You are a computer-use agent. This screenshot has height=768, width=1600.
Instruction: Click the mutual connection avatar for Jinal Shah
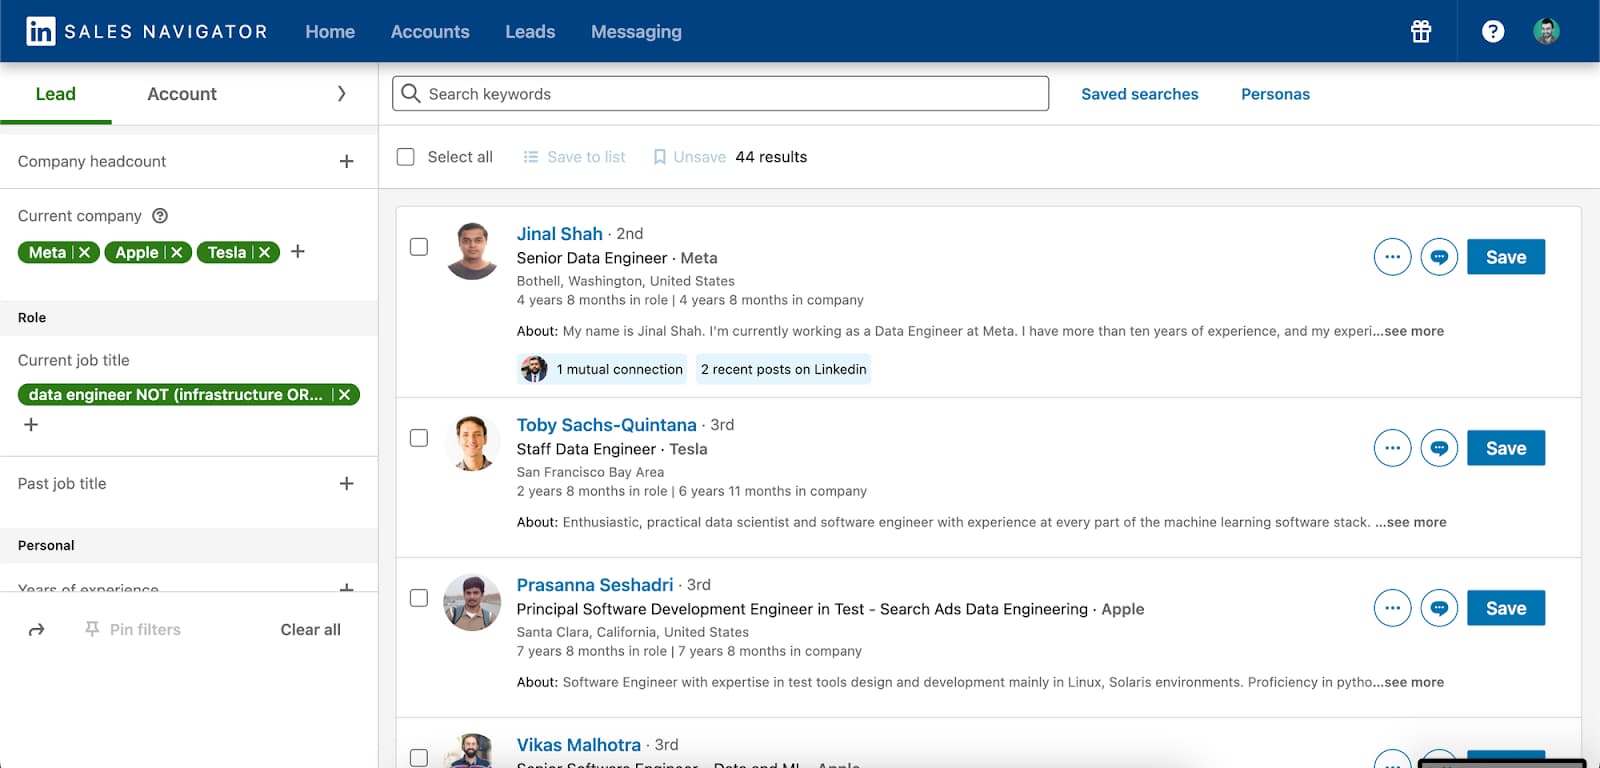(x=534, y=369)
